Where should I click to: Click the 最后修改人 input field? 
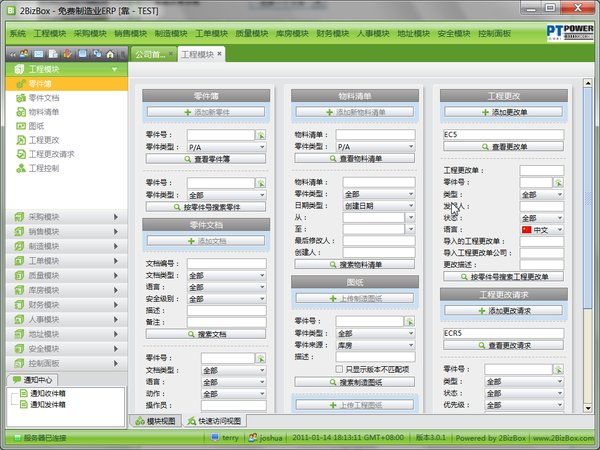coord(379,241)
